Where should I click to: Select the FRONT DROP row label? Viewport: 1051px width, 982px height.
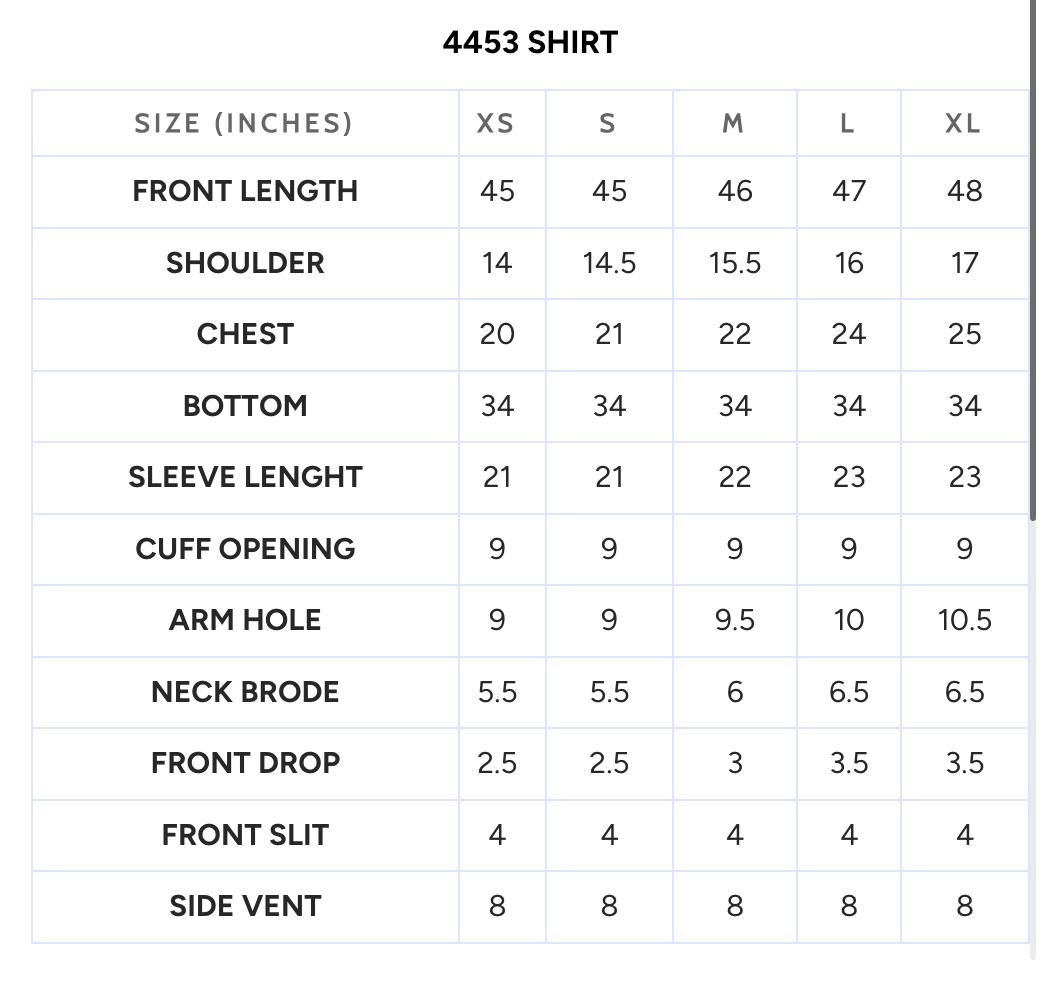click(245, 763)
